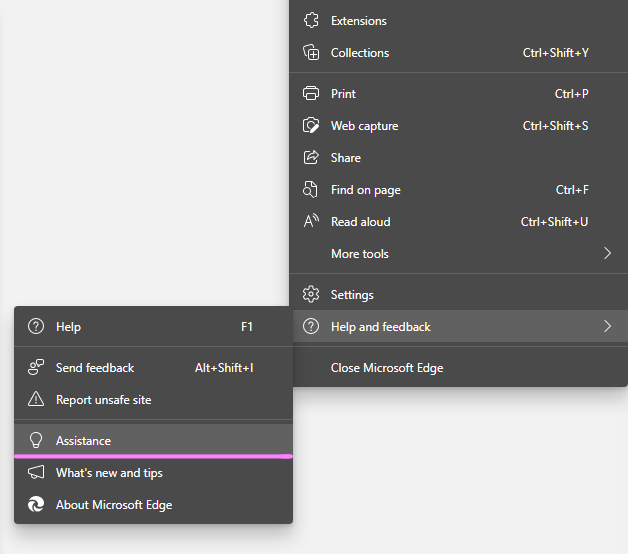Viewport: 628px width, 554px height.
Task: Select Send feedback submenu entry
Action: 153,368
